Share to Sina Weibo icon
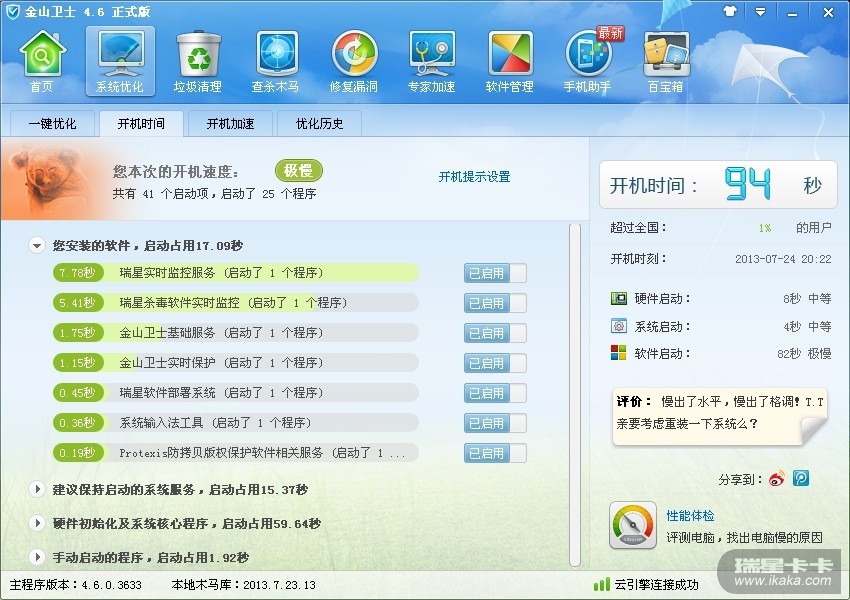The height and width of the screenshot is (600, 850). click(x=777, y=478)
